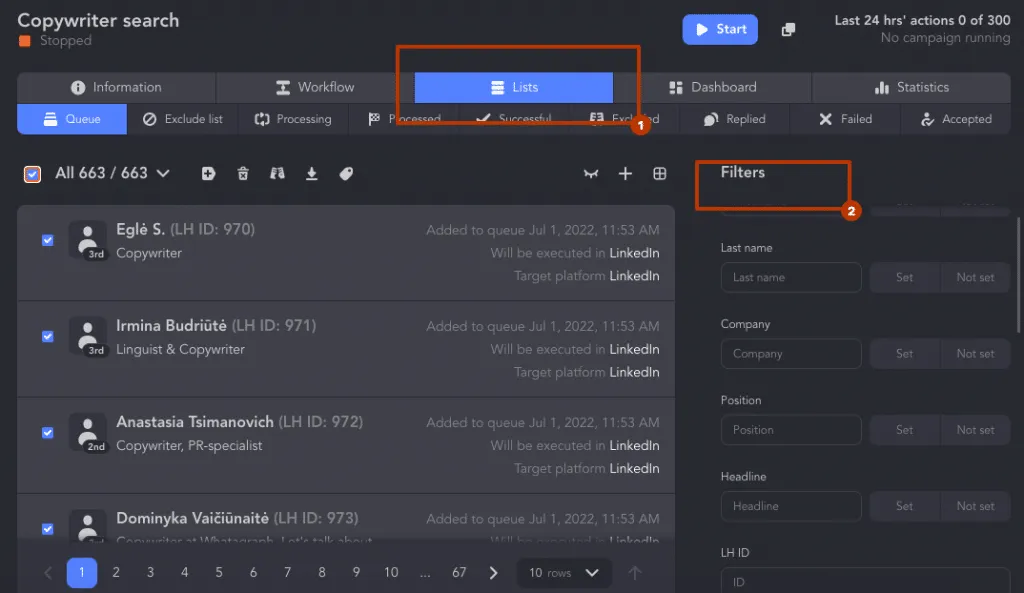
Task: Click the table columns grid icon
Action: [x=660, y=173]
